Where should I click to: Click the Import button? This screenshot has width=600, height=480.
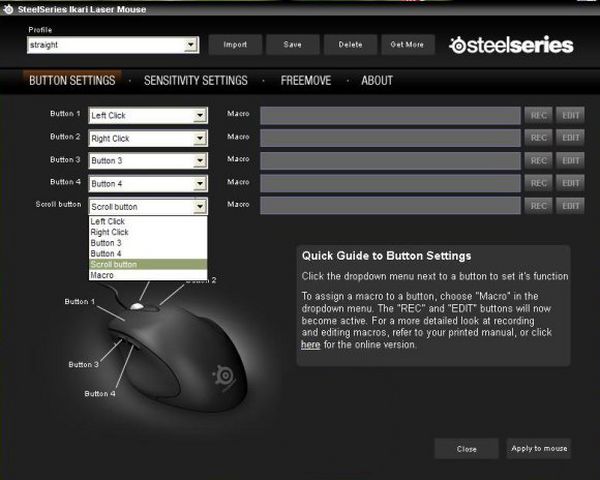coord(234,45)
